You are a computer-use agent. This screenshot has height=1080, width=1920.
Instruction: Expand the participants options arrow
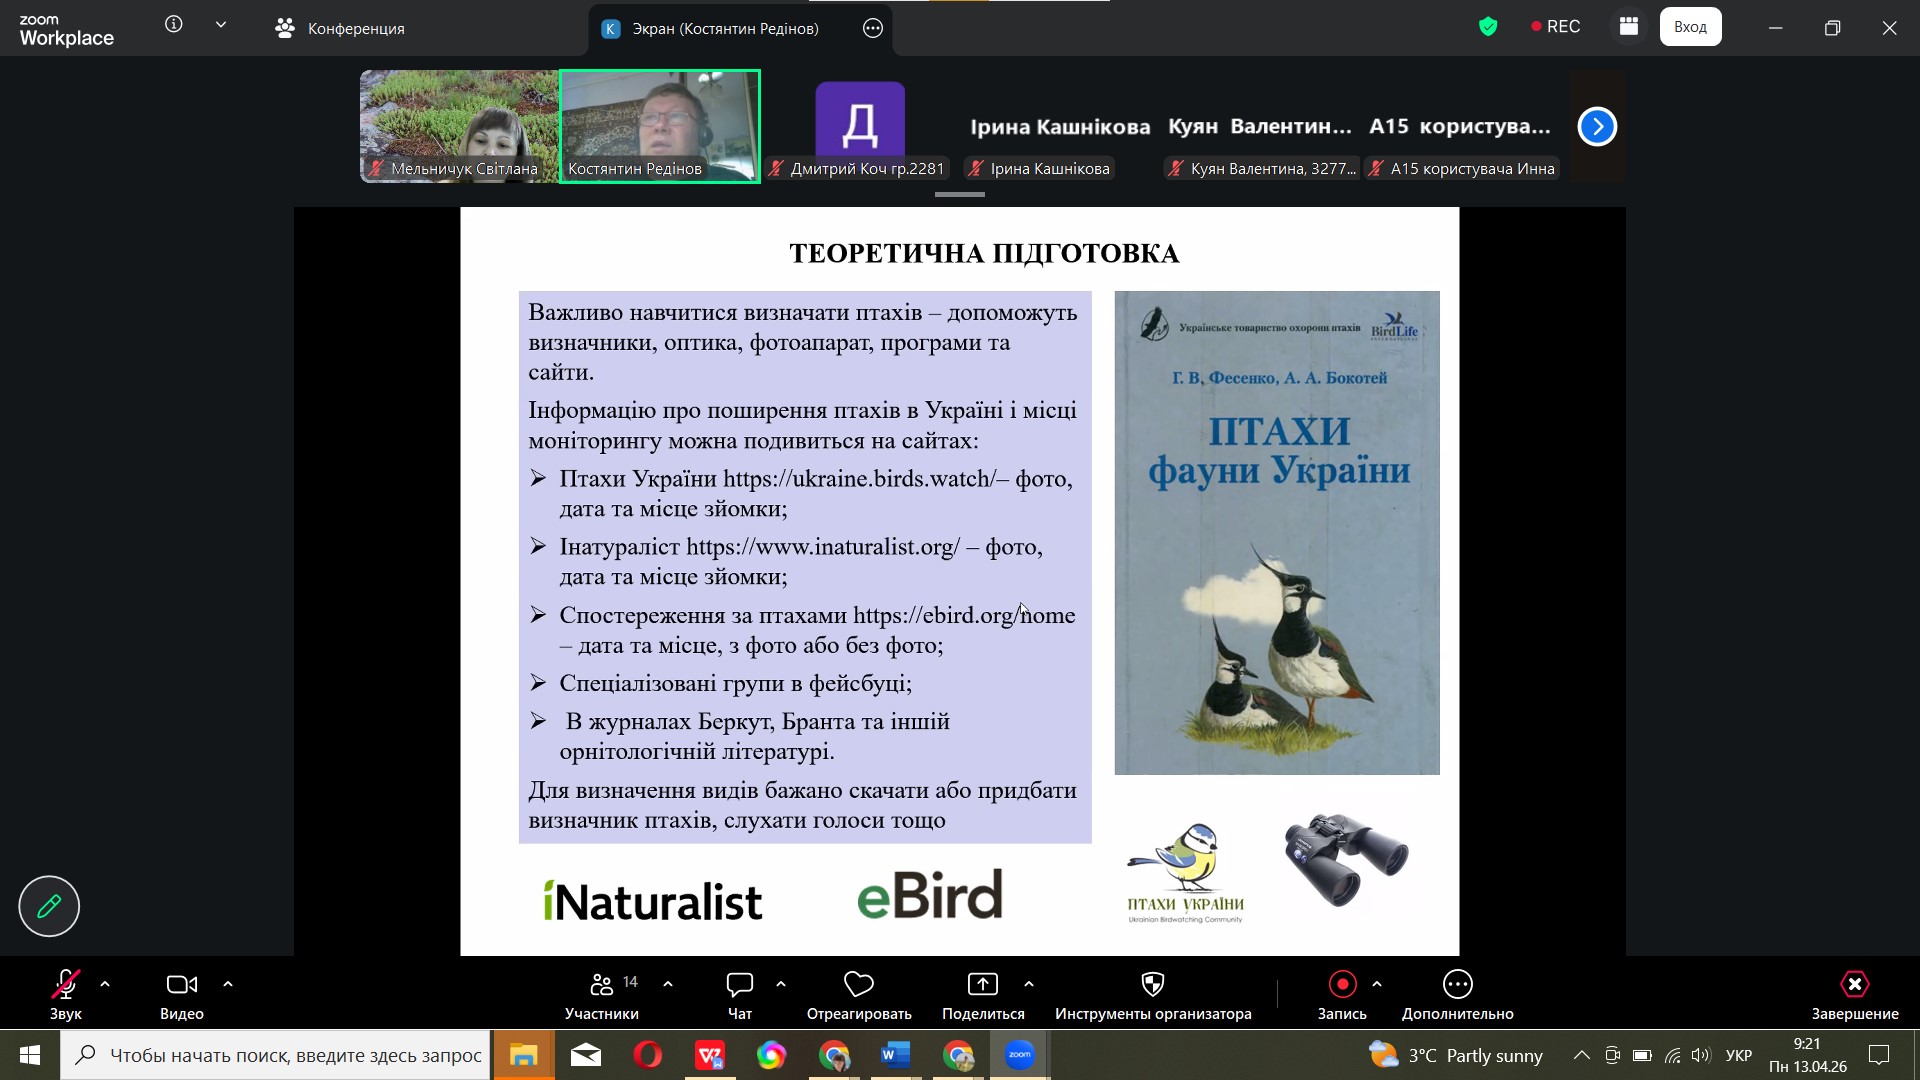[x=668, y=985]
